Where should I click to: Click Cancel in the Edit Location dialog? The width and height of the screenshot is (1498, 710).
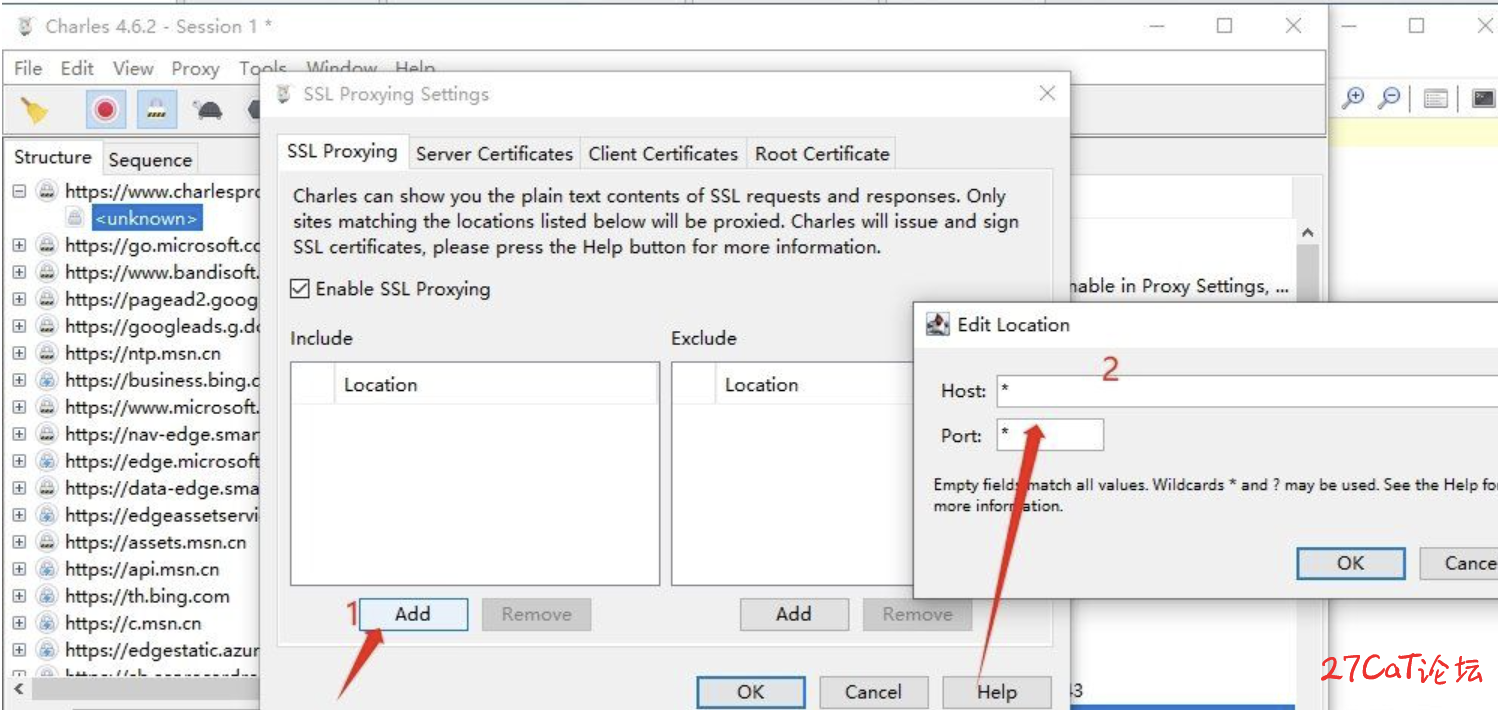[1459, 563]
